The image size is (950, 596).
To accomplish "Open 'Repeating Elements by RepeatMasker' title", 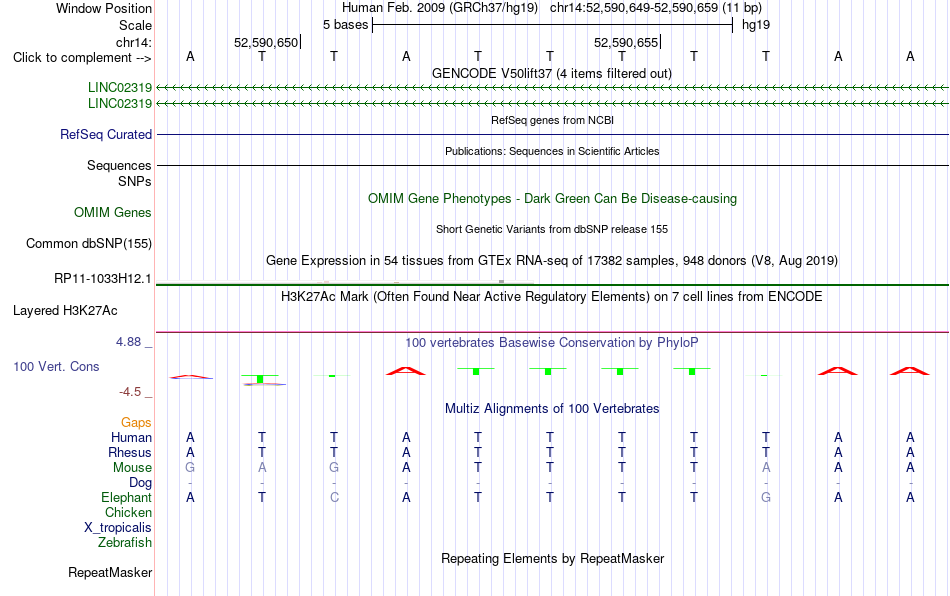I will [552, 558].
